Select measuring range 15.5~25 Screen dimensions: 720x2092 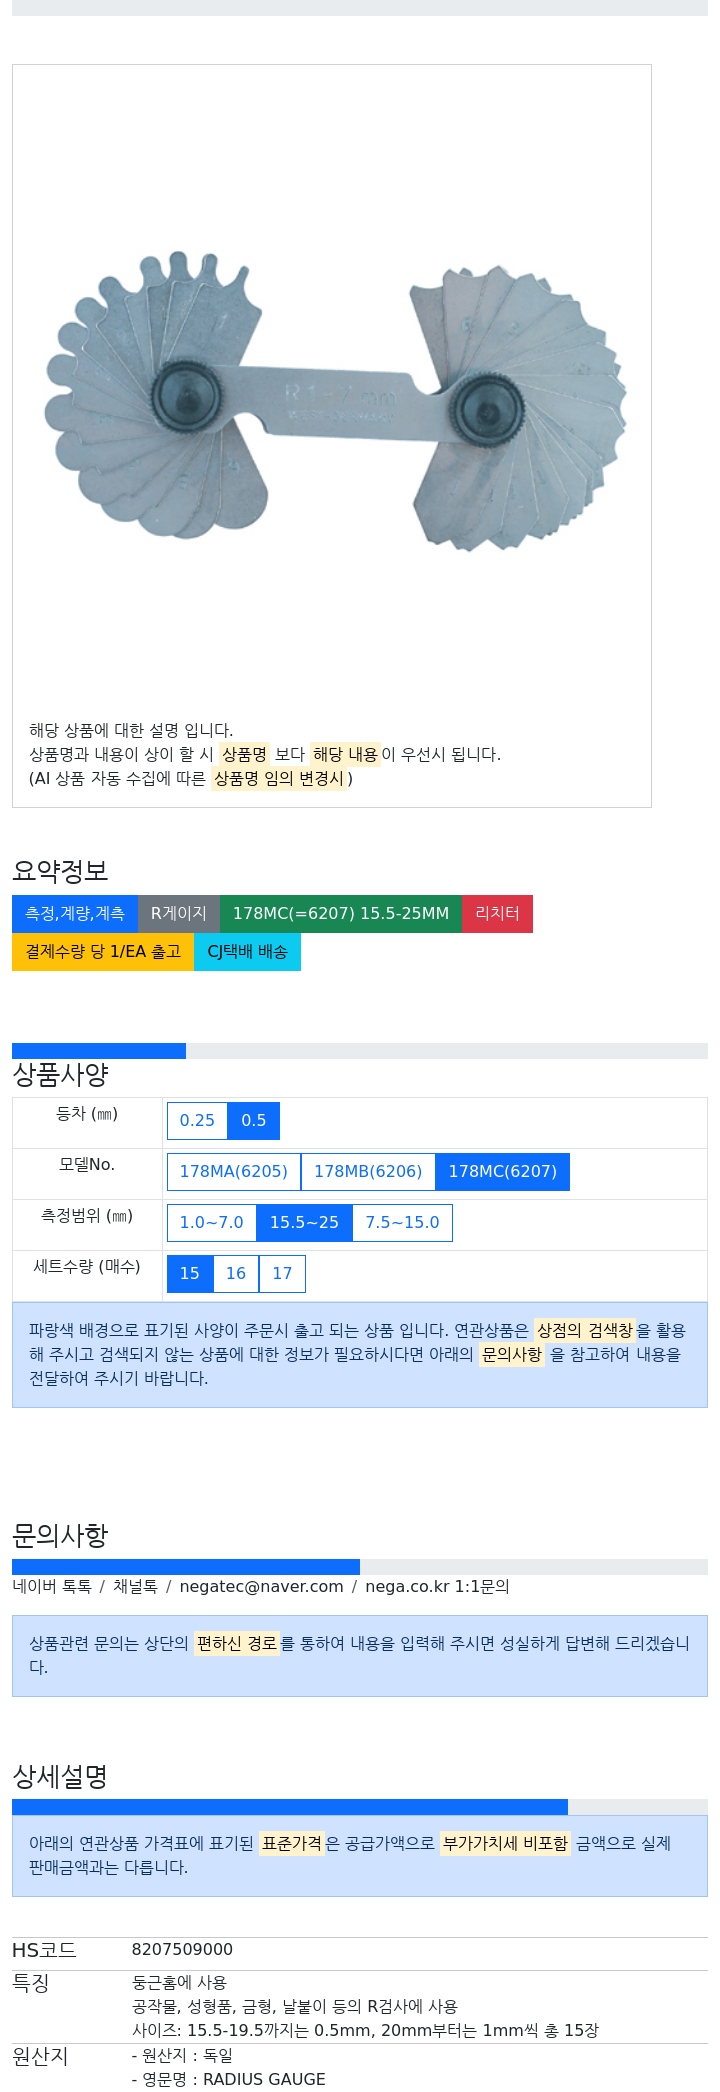(x=304, y=1223)
